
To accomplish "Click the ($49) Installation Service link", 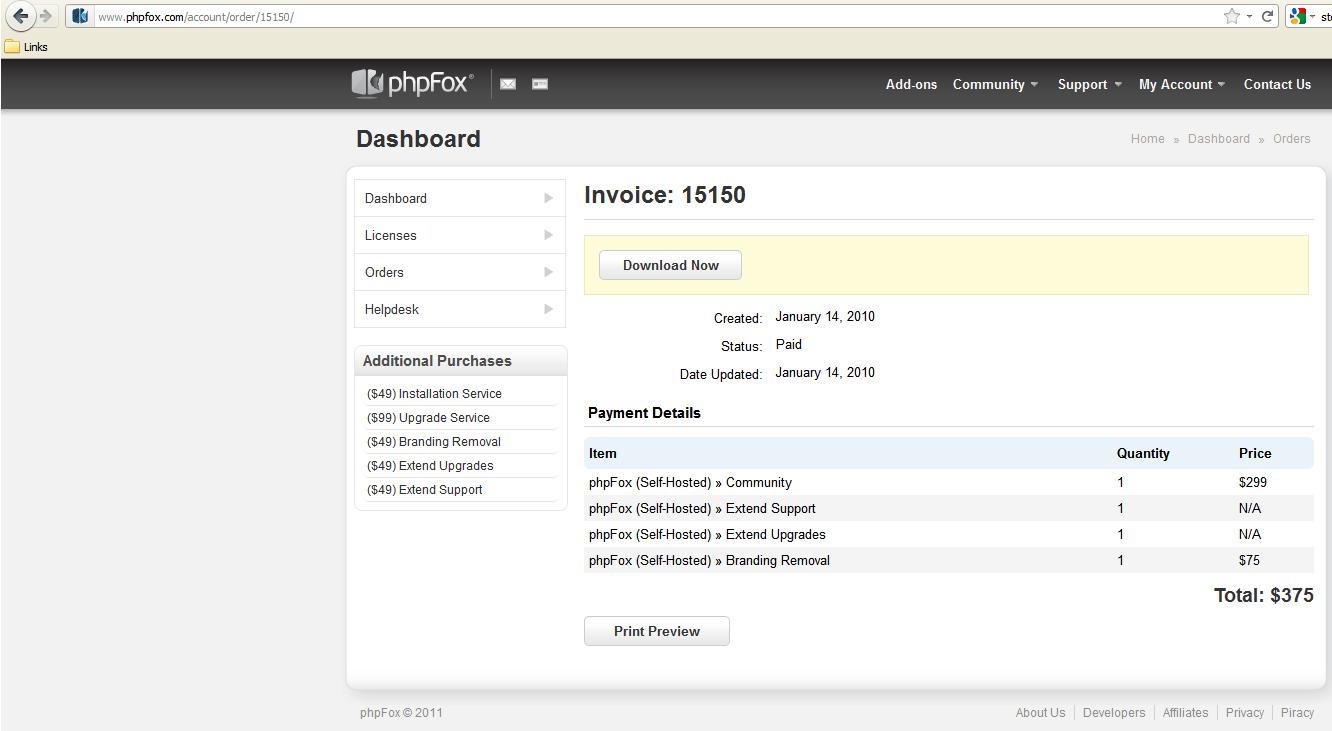I will (434, 394).
